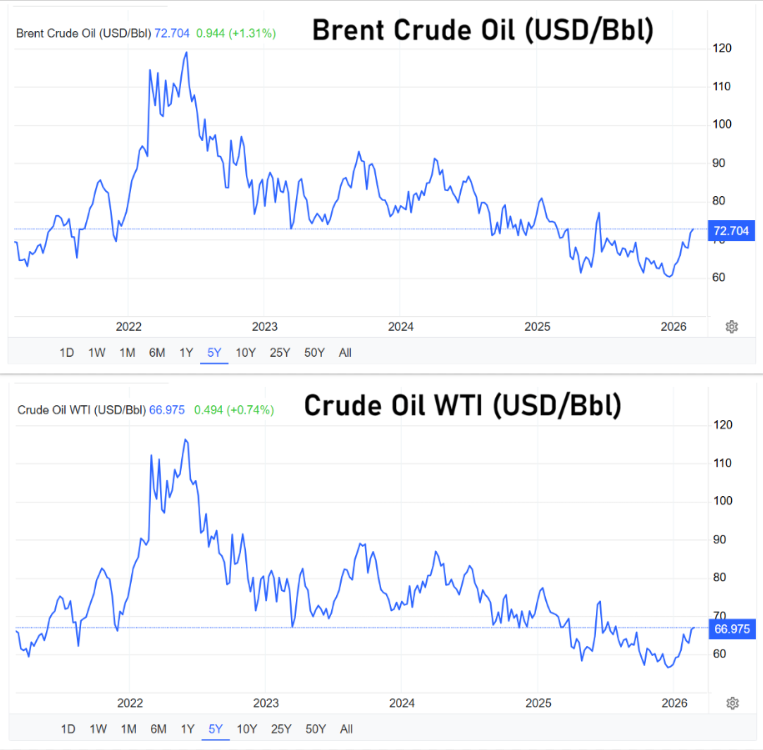Select 1D range on WTI chart
The image size is (763, 750).
(67, 729)
